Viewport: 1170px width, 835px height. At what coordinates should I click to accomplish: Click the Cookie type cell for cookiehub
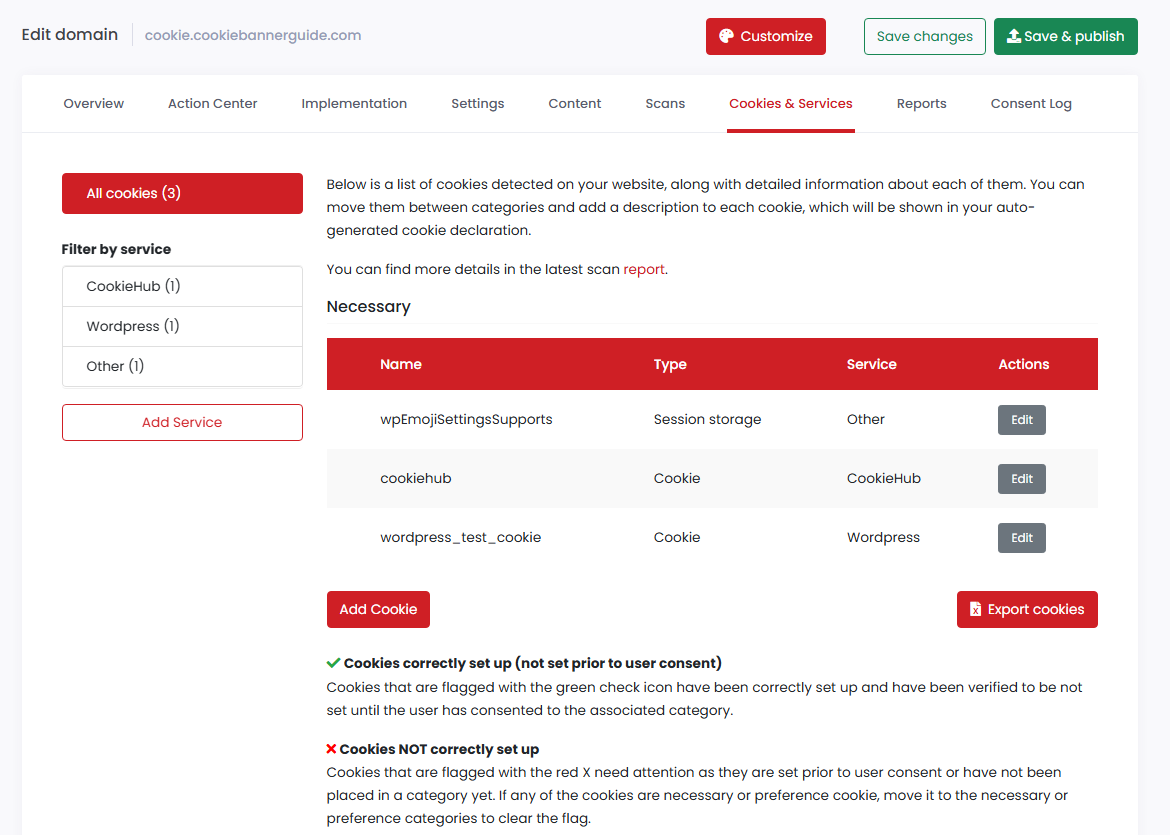[x=677, y=478]
